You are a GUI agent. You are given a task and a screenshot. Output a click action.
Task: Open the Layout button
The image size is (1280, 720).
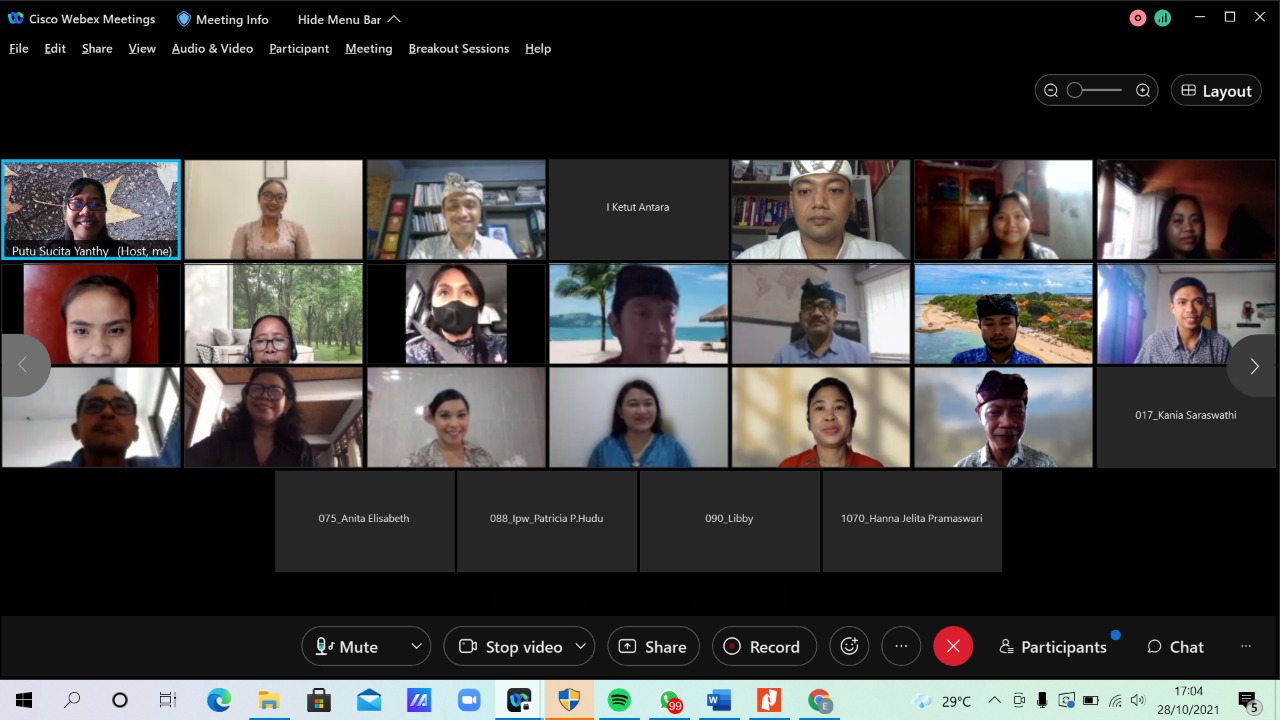tap(1216, 91)
